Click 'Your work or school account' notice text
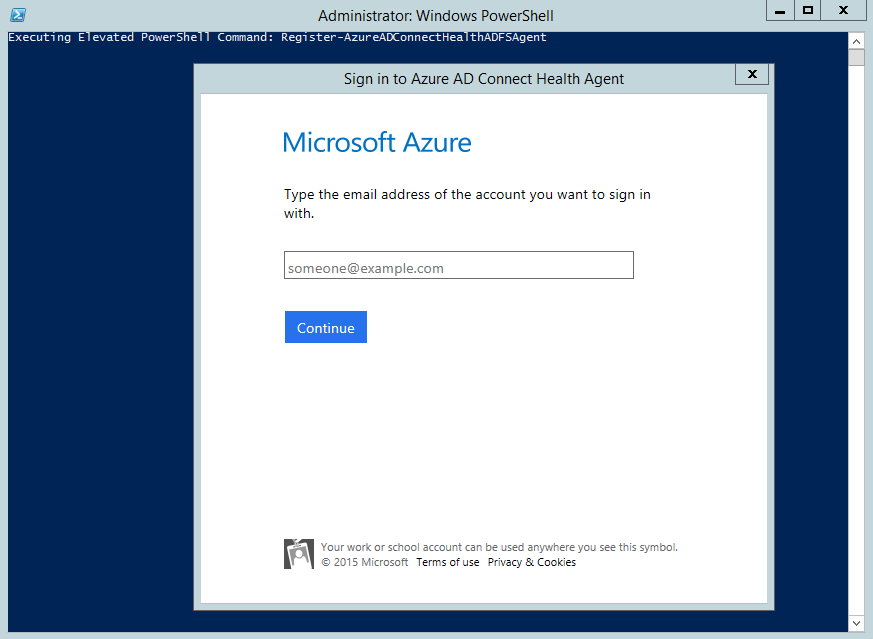This screenshot has height=639, width=873. (499, 547)
